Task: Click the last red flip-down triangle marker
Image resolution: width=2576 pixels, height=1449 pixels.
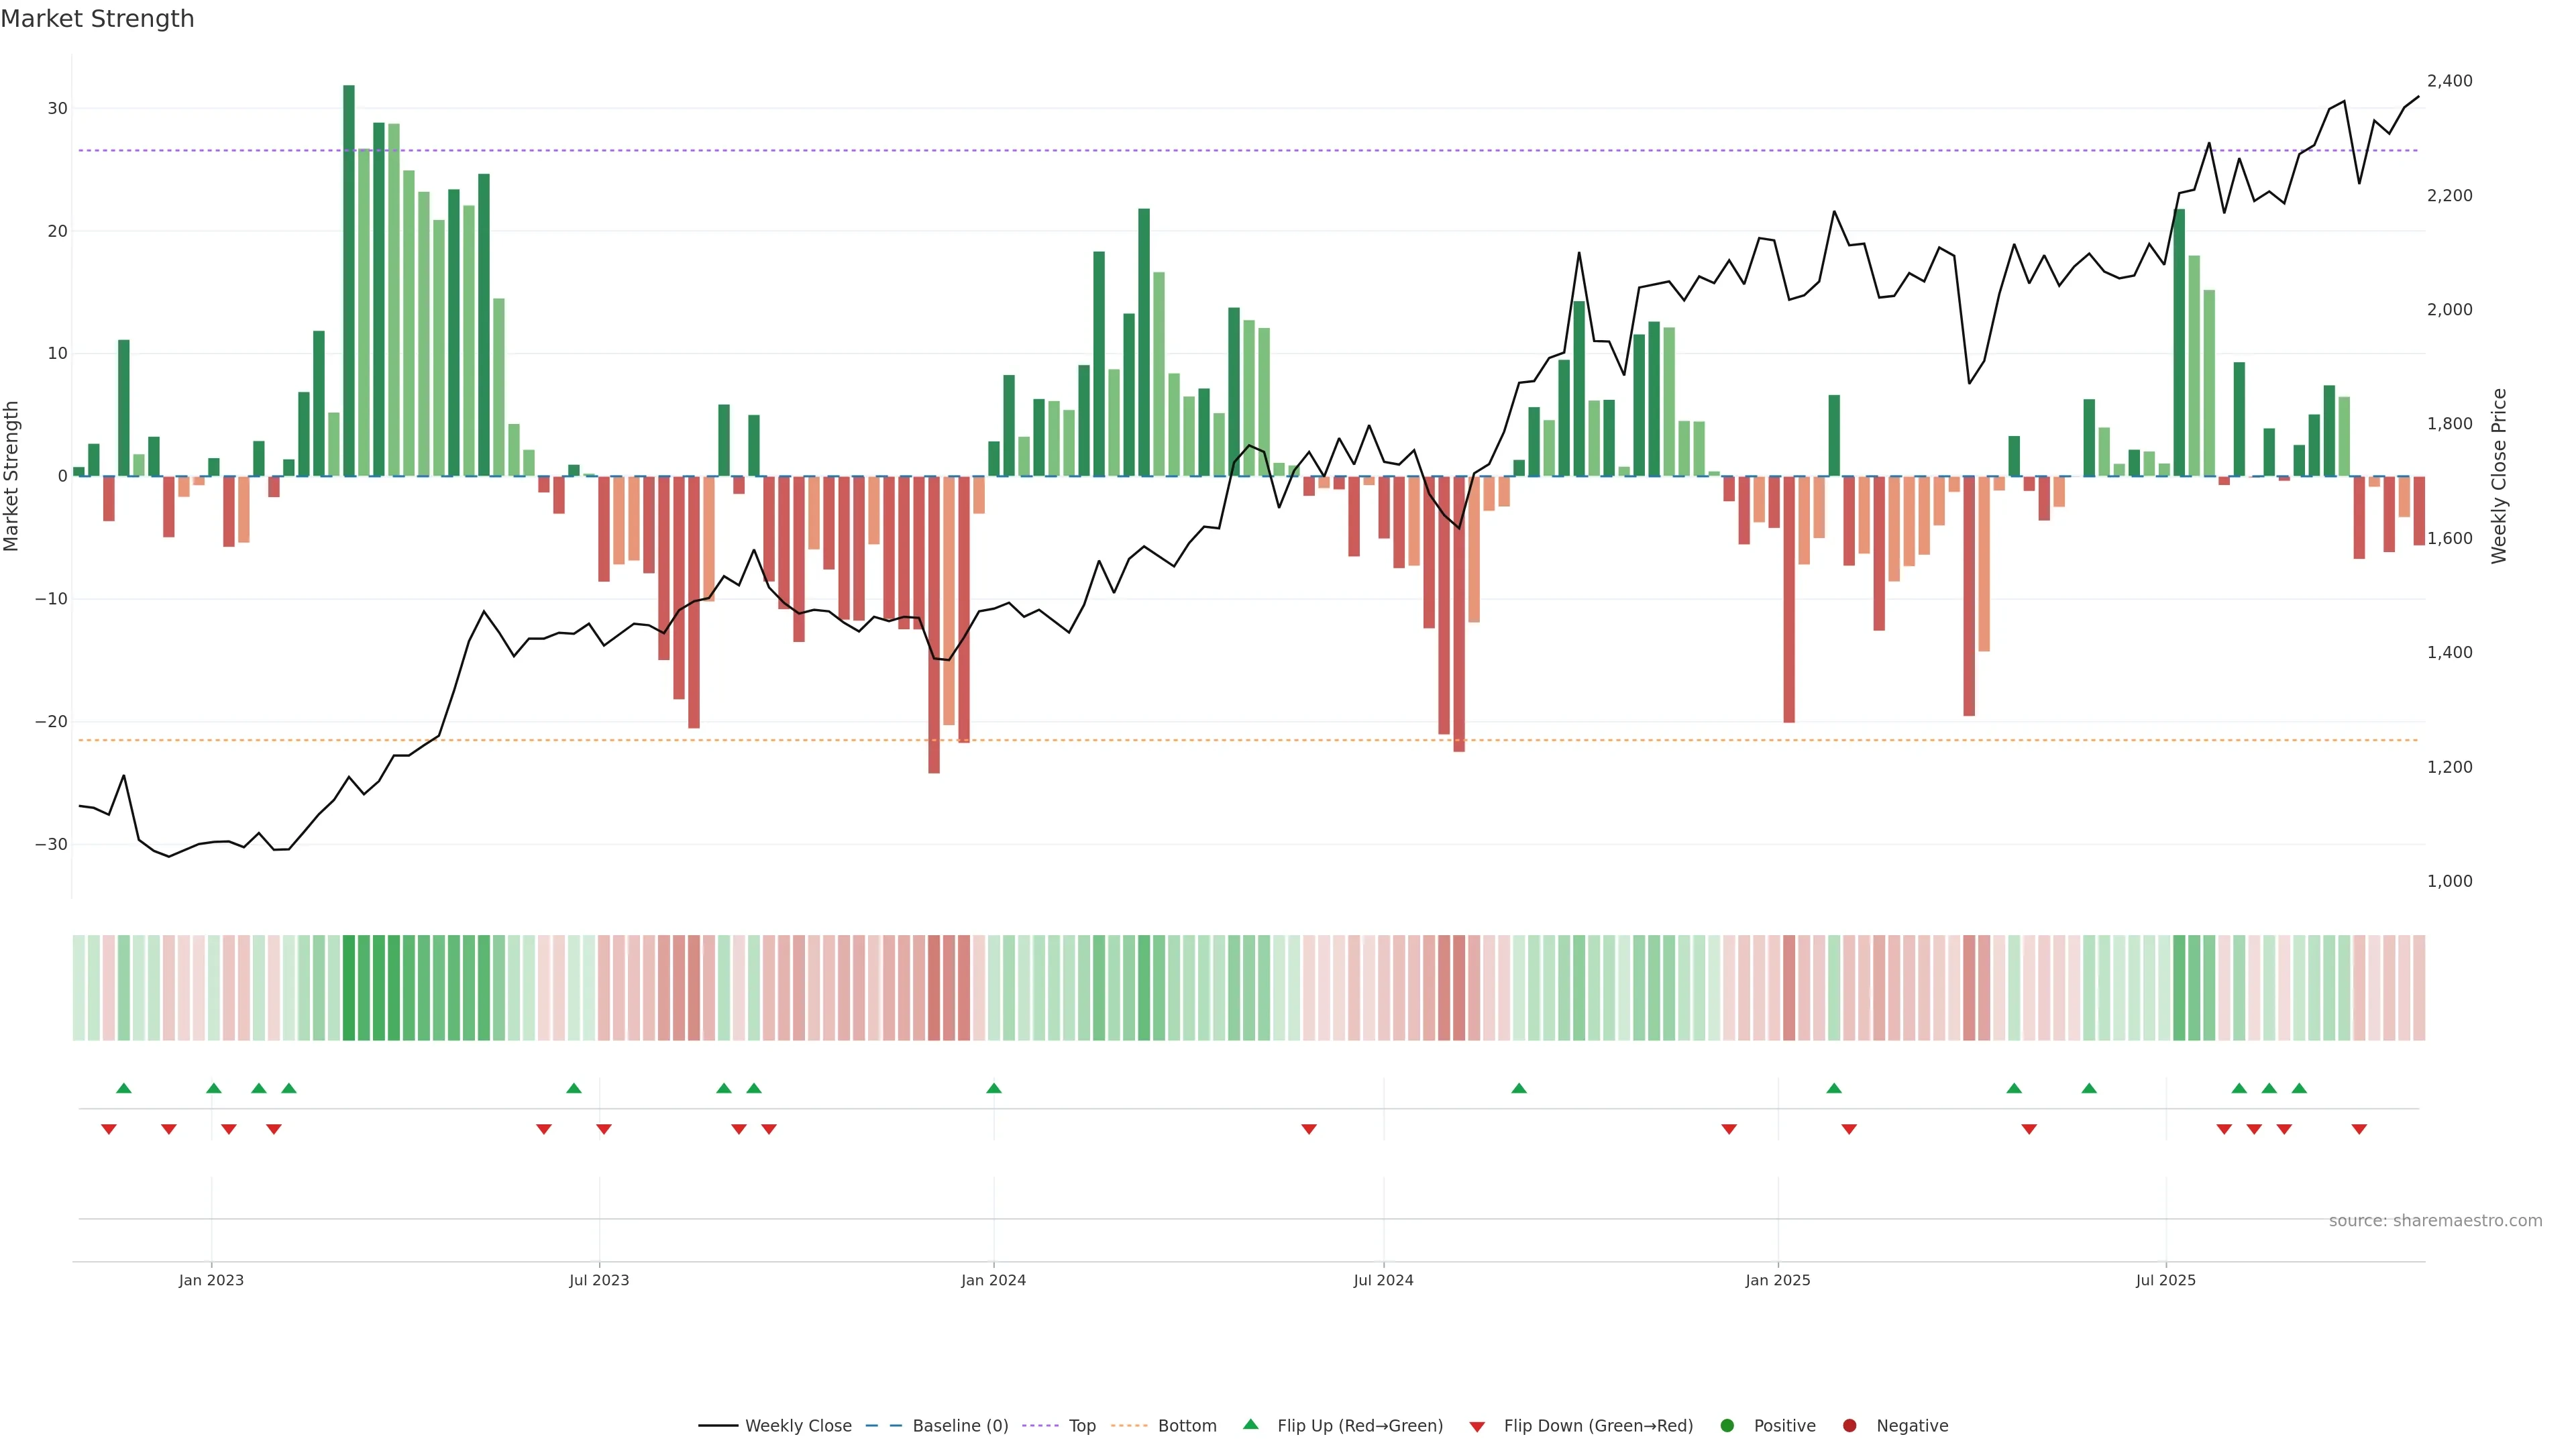Action: 2359,1129
